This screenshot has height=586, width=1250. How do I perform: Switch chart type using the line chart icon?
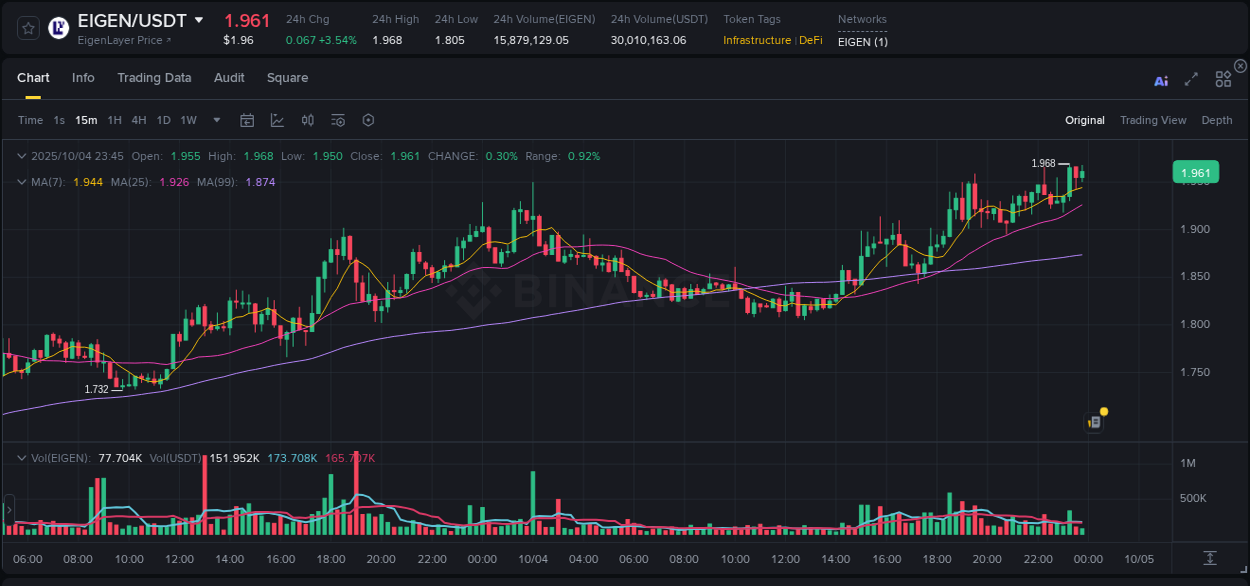(277, 120)
